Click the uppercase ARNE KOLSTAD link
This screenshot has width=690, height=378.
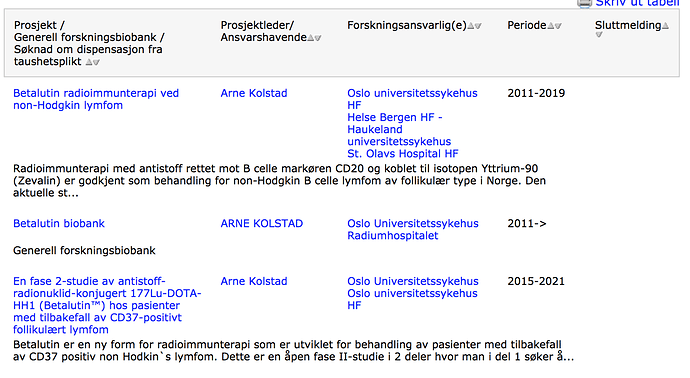[x=262, y=224]
